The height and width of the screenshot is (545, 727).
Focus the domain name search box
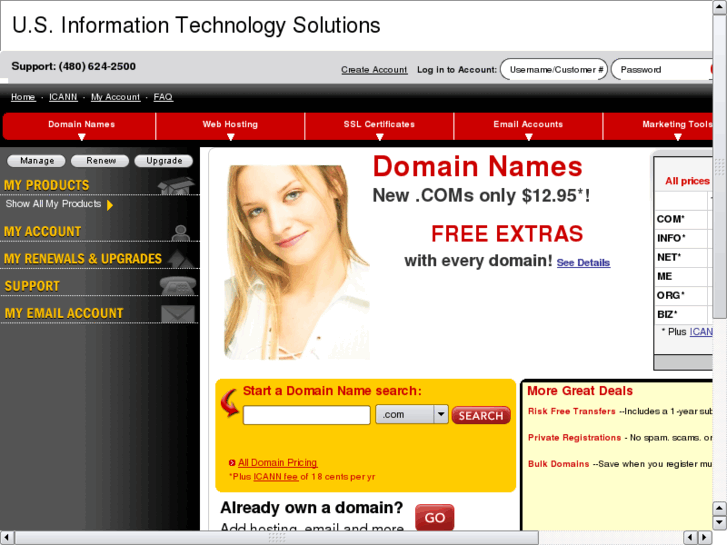306,415
